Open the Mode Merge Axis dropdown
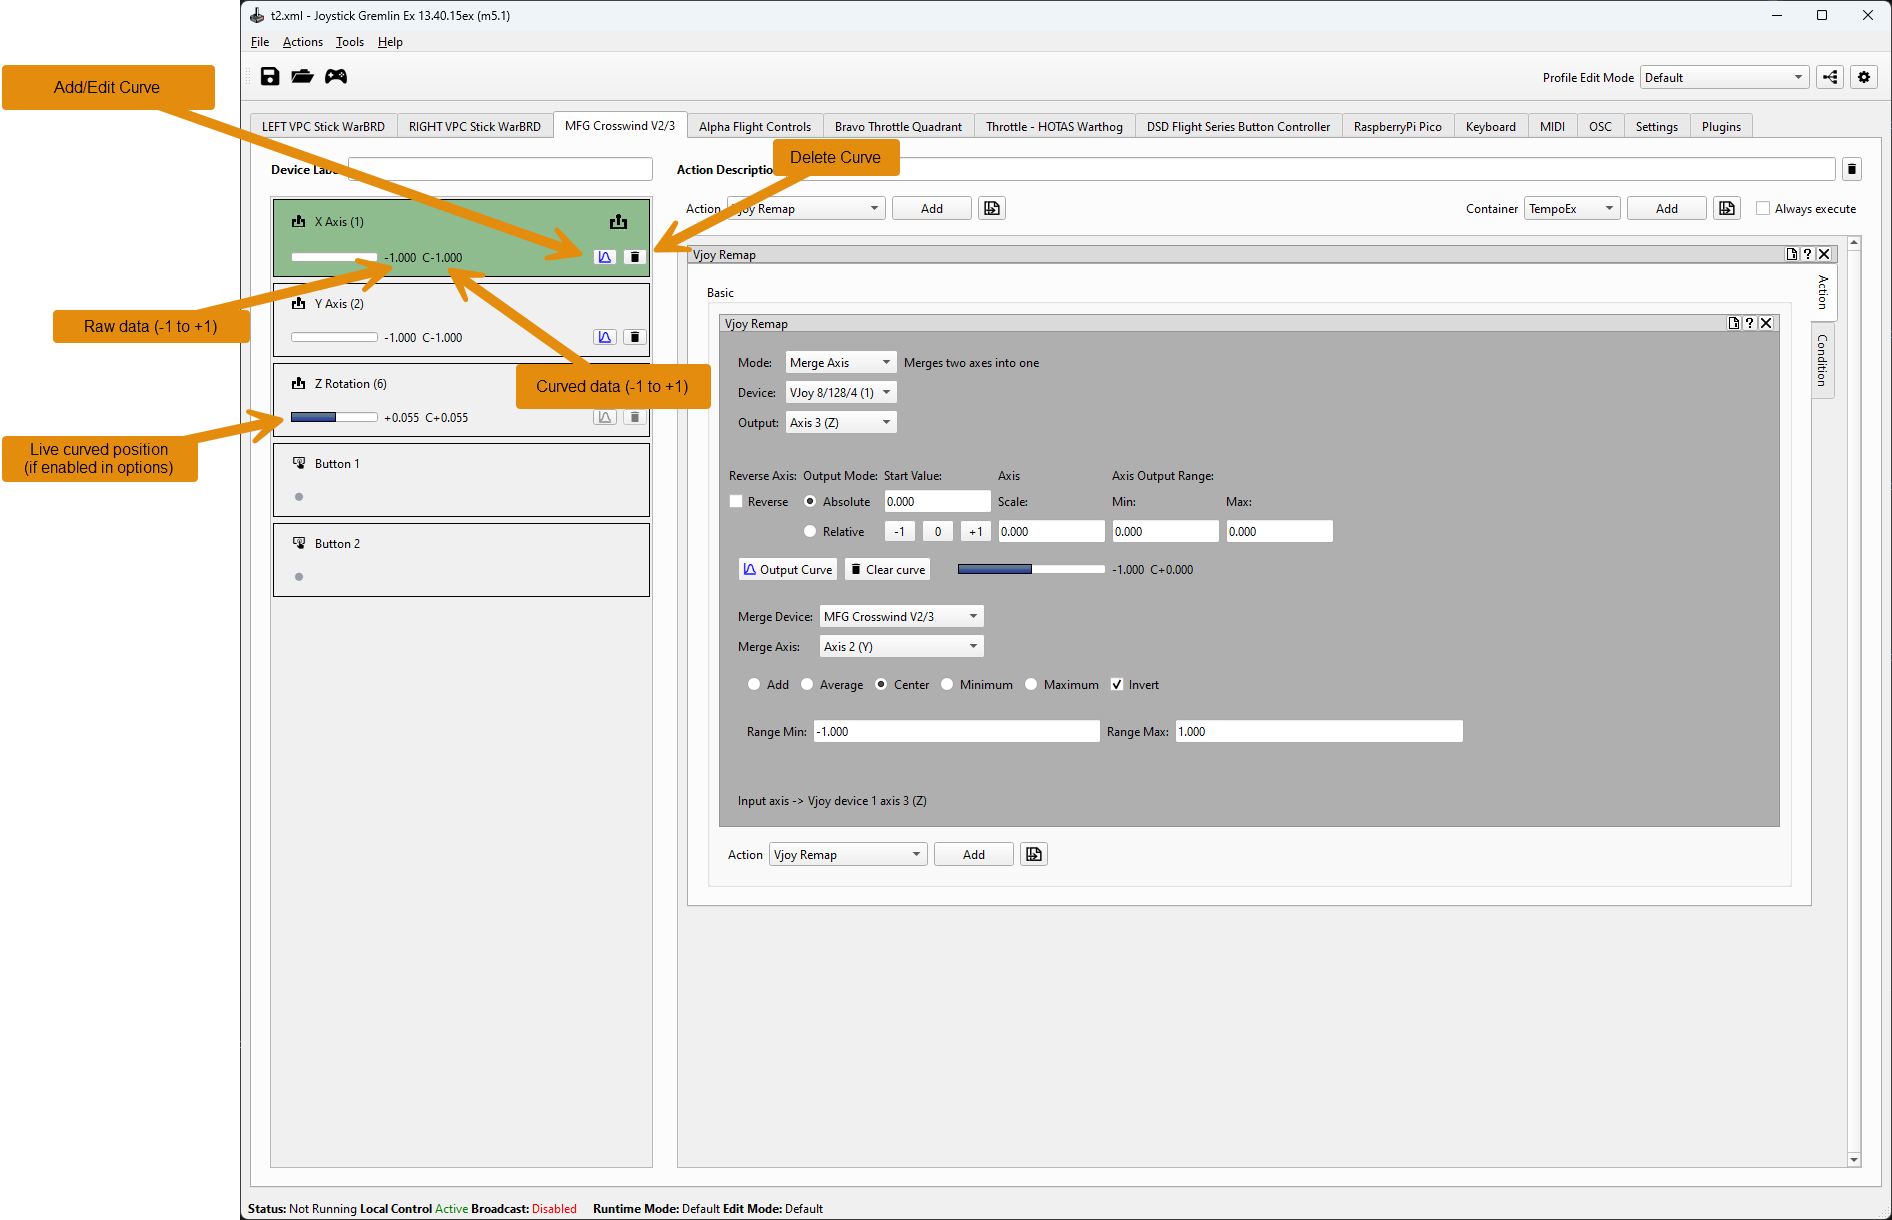Image resolution: width=1892 pixels, height=1220 pixels. pyautogui.click(x=841, y=362)
